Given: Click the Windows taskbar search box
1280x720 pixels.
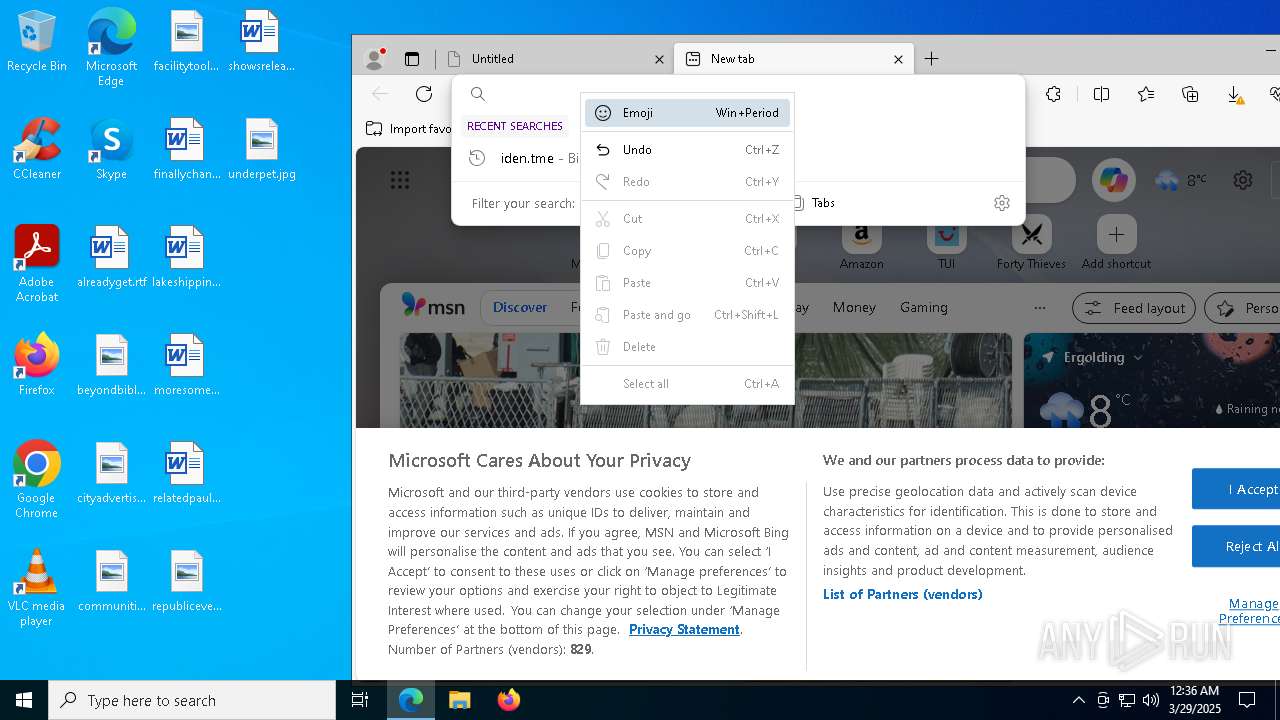Looking at the screenshot, I should [x=192, y=700].
